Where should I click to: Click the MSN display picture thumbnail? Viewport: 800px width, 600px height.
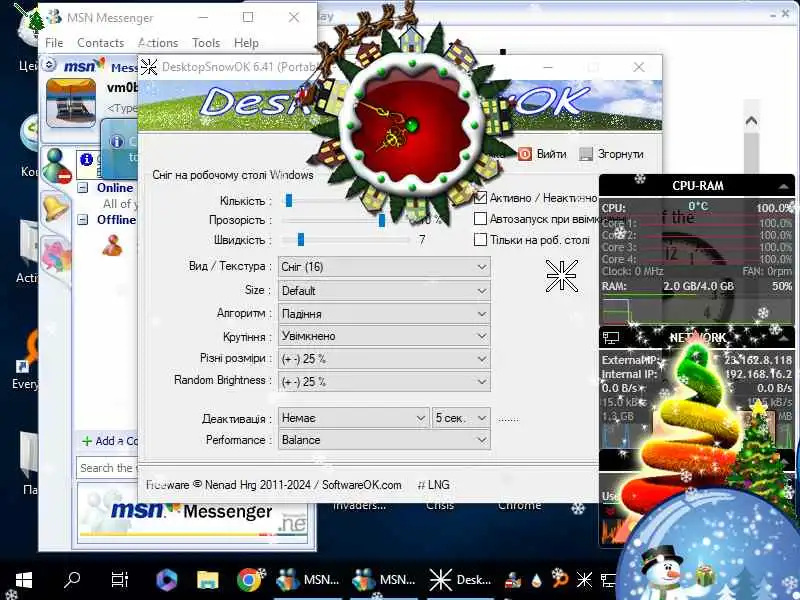(x=71, y=103)
